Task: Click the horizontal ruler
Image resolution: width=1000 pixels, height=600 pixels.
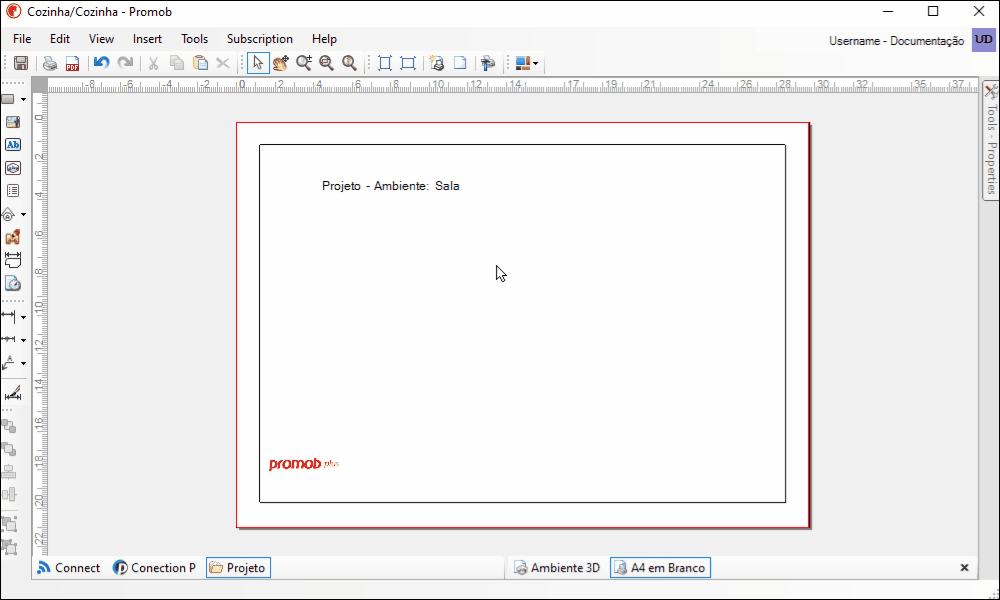Action: (512, 85)
